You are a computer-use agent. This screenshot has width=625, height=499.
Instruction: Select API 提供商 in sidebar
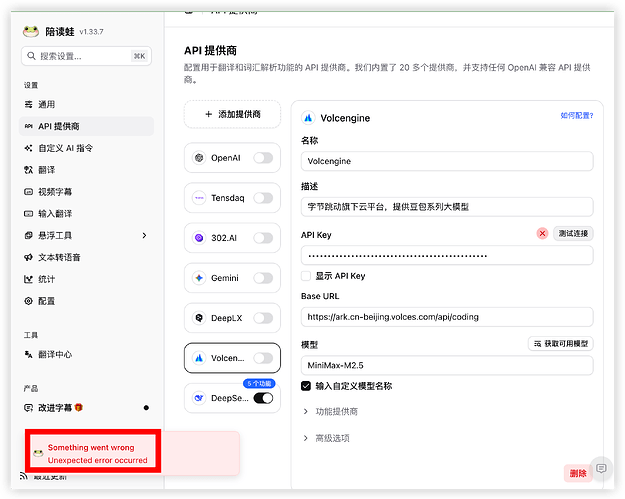point(86,126)
